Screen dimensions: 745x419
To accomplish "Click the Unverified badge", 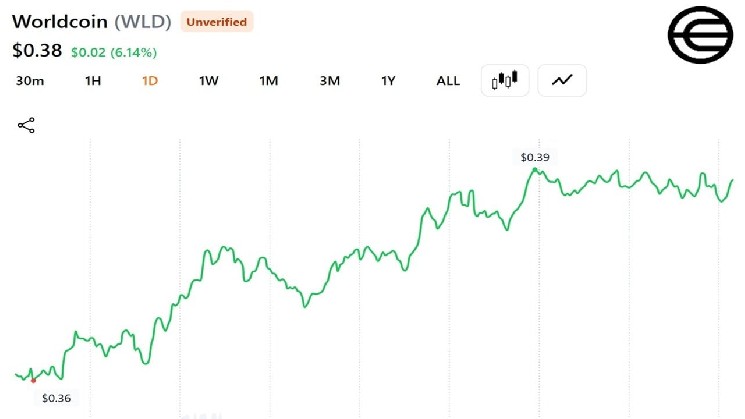I will pos(217,22).
